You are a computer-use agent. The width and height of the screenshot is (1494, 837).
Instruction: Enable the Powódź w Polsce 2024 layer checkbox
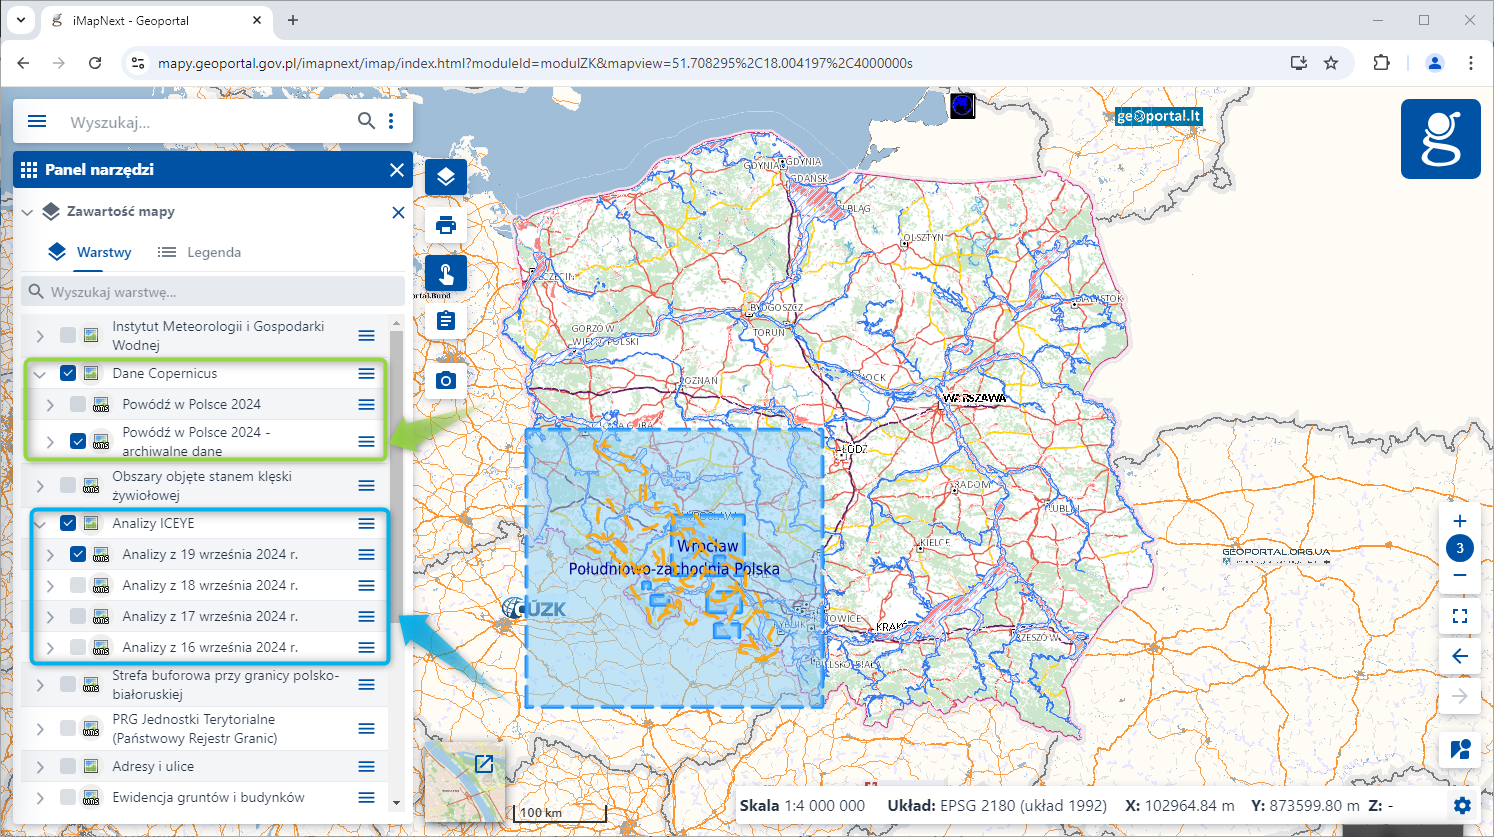78,404
